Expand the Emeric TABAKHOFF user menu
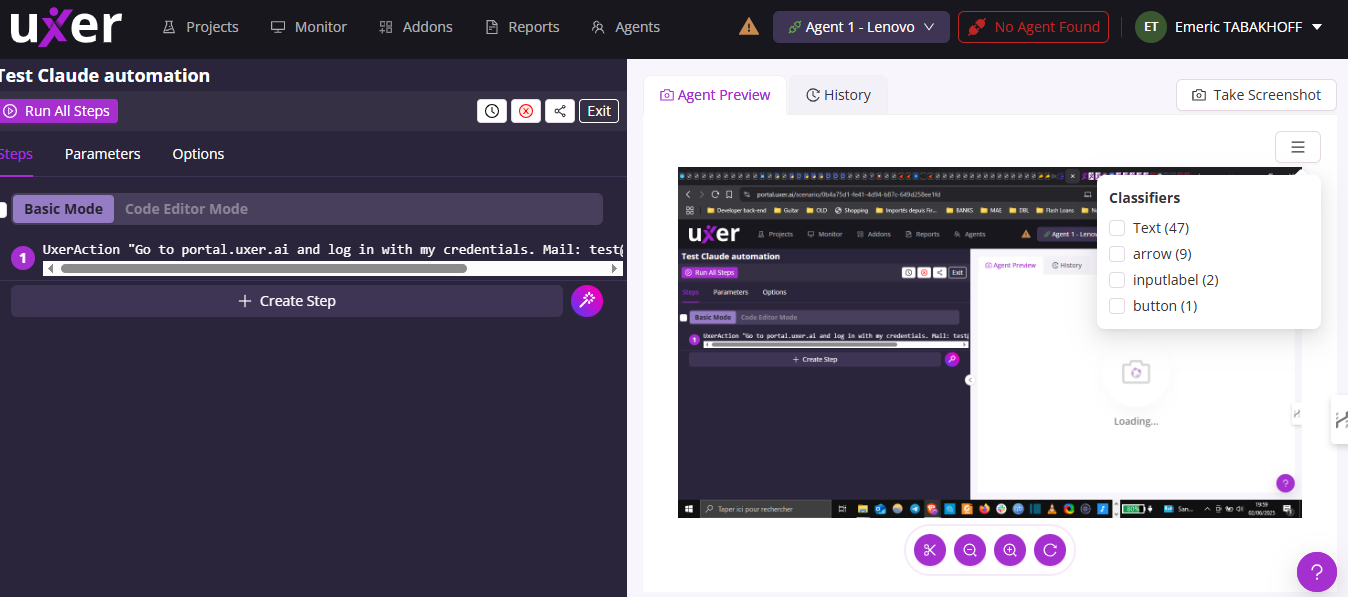Screen dimensions: 1348x597 (x=1229, y=27)
